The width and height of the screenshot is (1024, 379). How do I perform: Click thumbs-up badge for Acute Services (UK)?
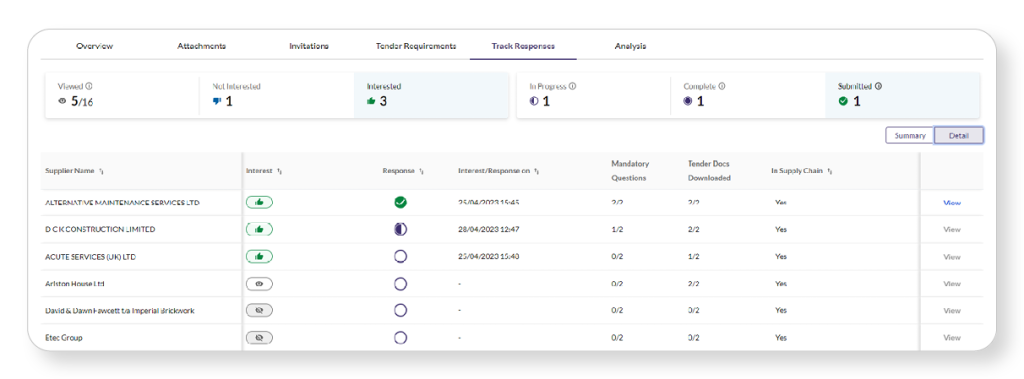pos(259,257)
